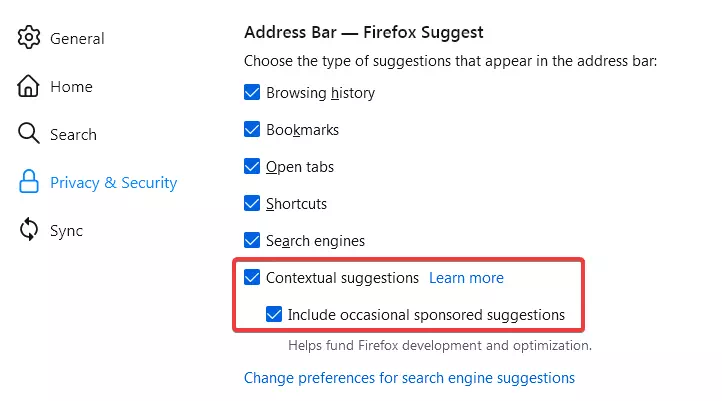Click the padlock icon for Privacy & Security

29,181
